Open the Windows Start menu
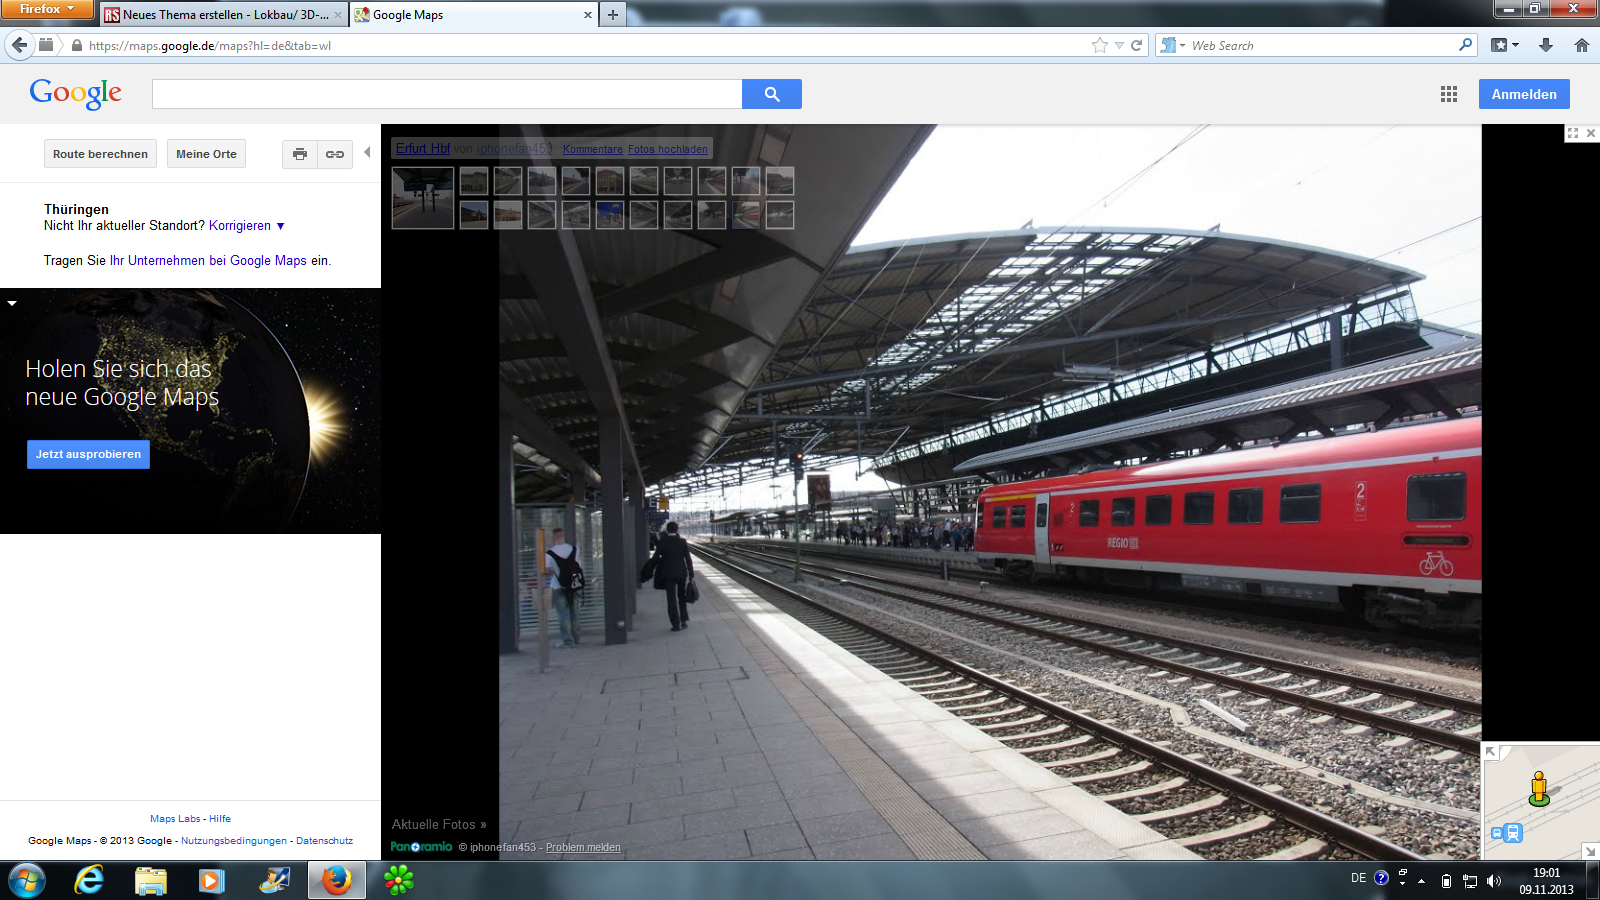 click(x=27, y=881)
